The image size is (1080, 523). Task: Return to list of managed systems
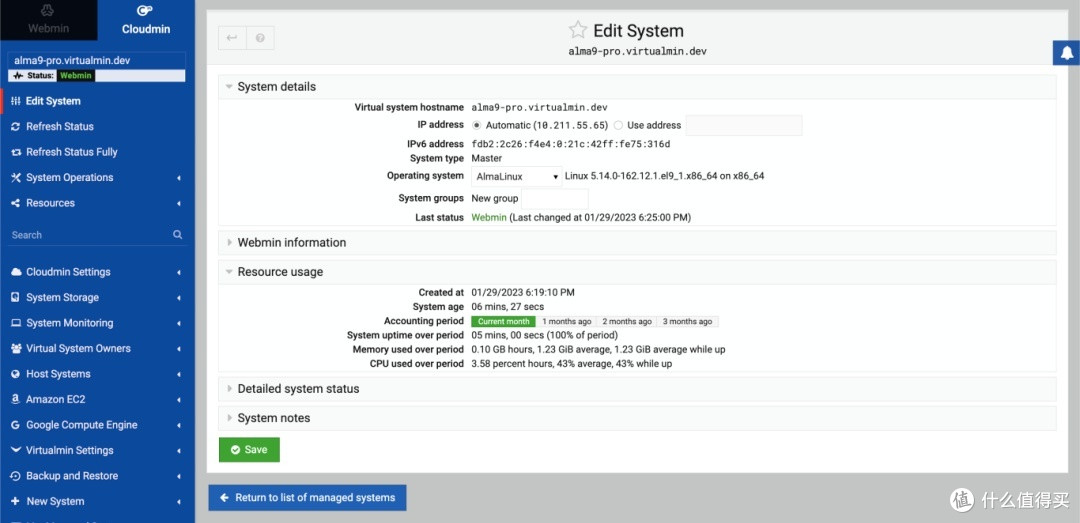[307, 498]
